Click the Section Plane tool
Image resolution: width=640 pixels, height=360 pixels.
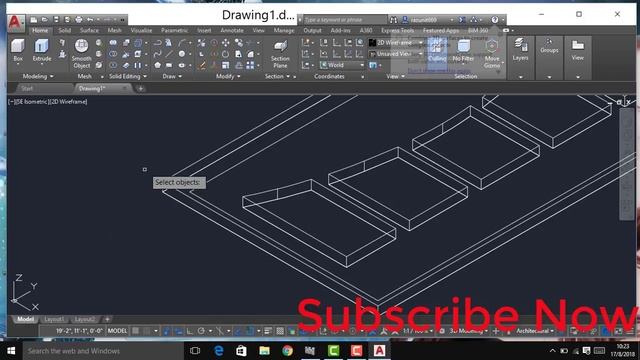(x=280, y=54)
